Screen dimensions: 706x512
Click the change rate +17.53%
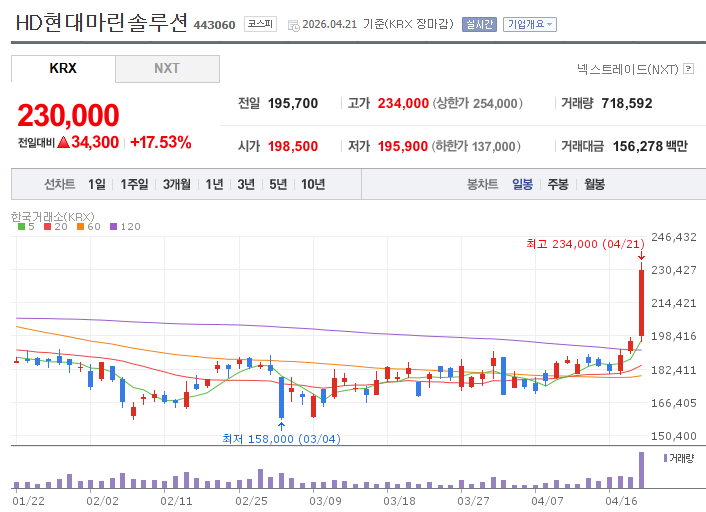161,142
